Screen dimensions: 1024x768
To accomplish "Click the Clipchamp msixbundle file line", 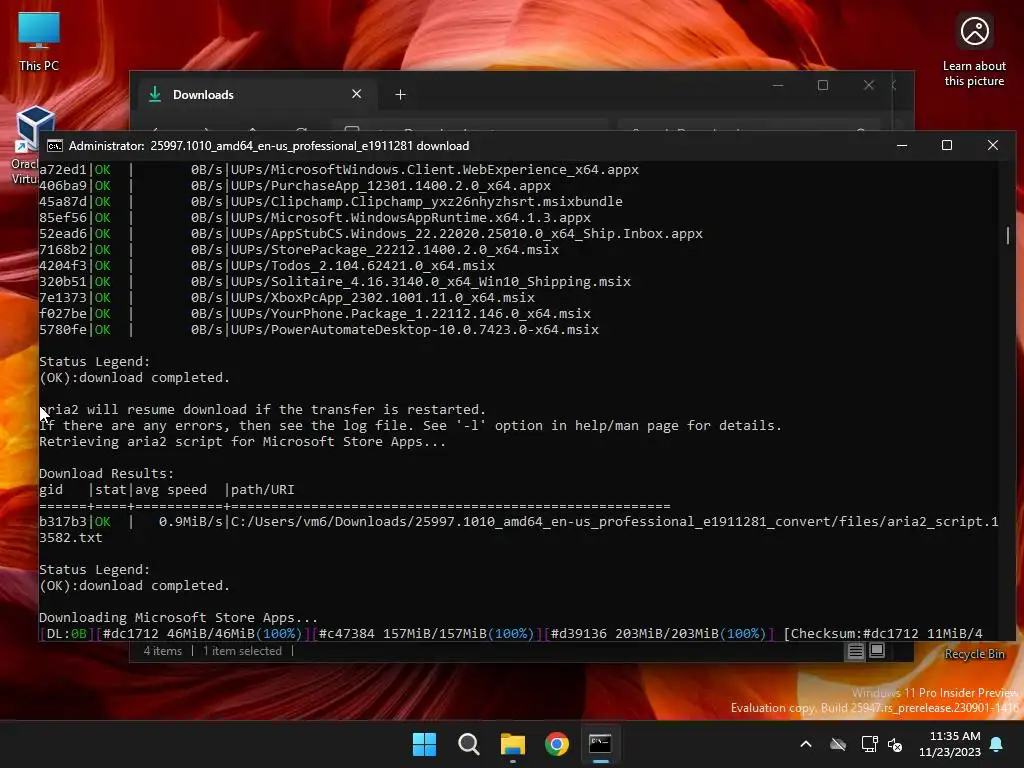I will coord(330,202).
